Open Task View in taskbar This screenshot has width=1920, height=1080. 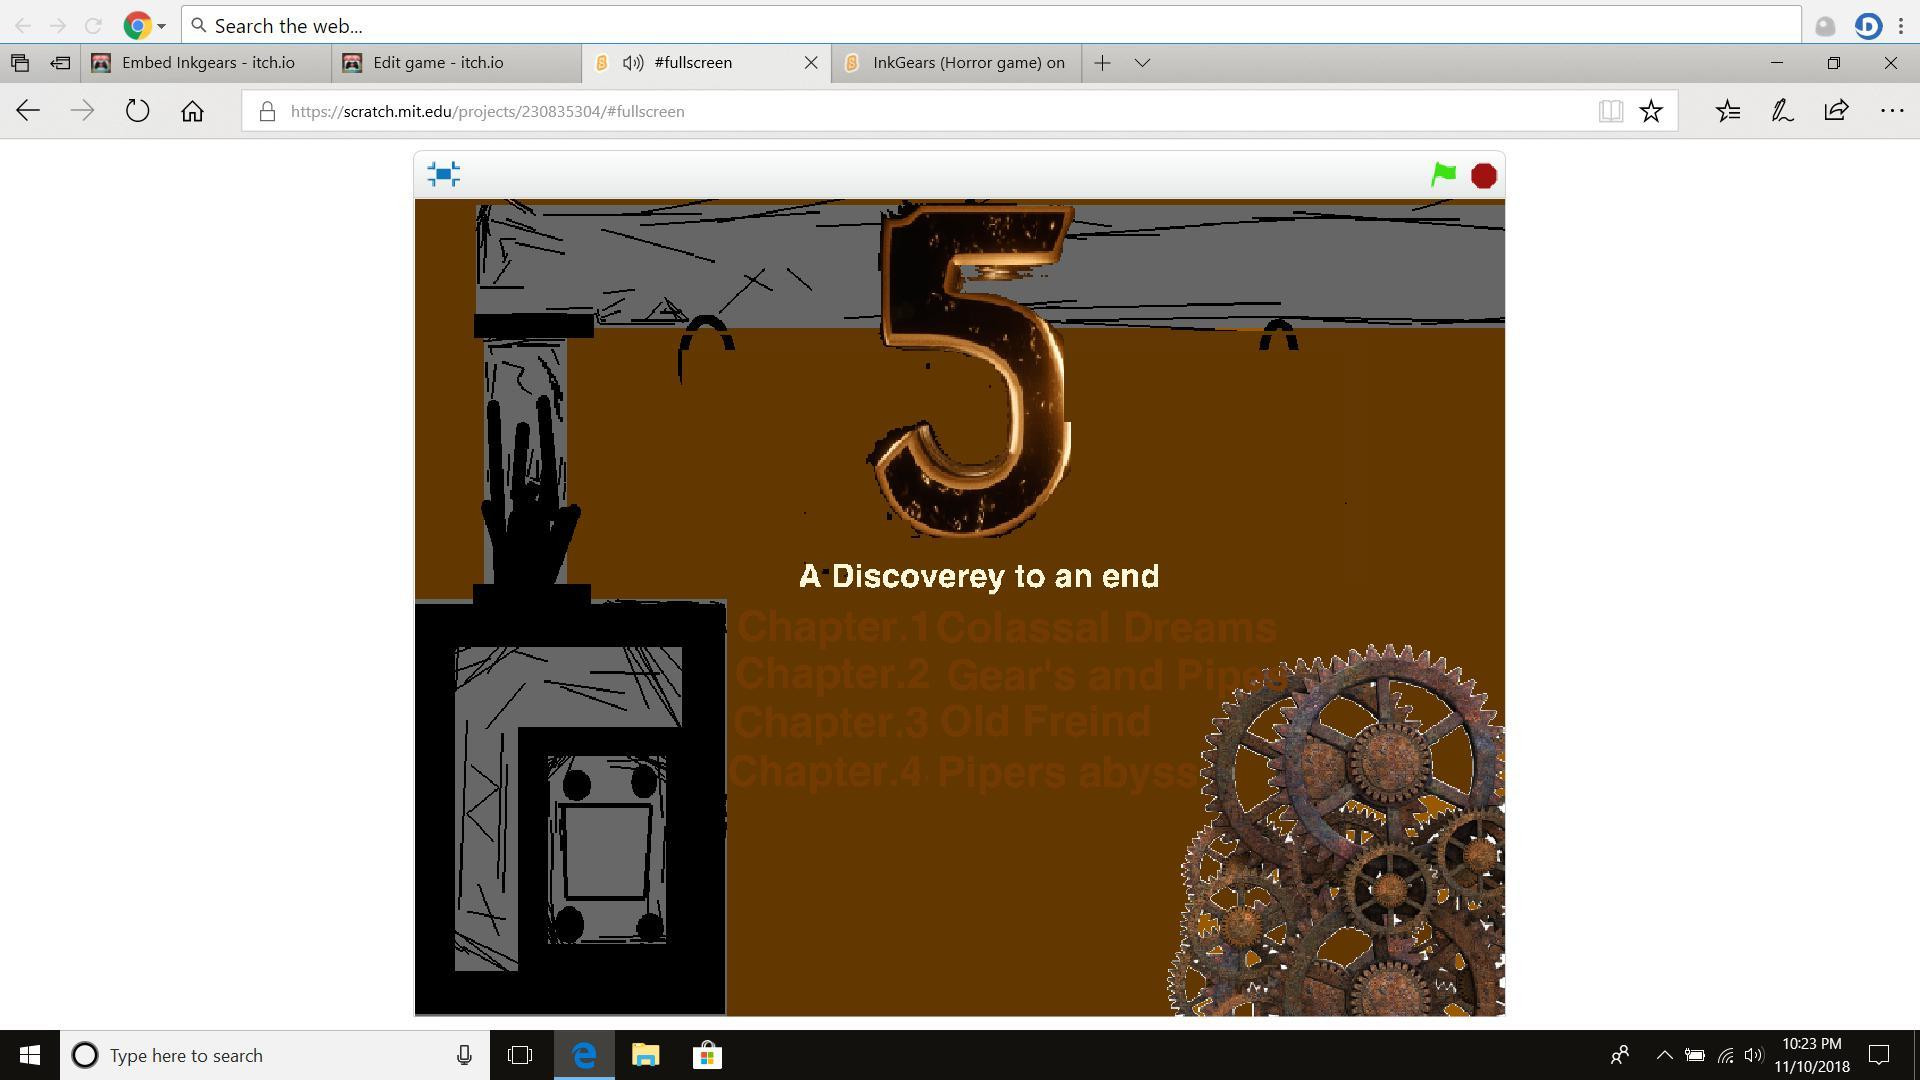click(520, 1055)
